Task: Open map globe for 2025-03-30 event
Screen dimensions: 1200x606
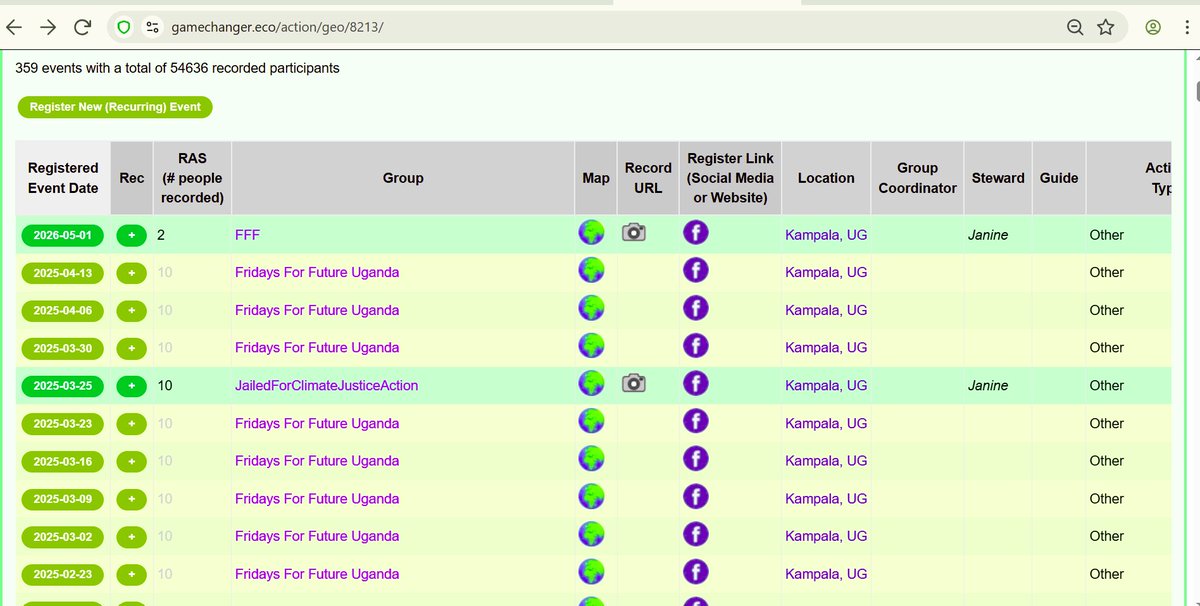Action: tap(592, 346)
